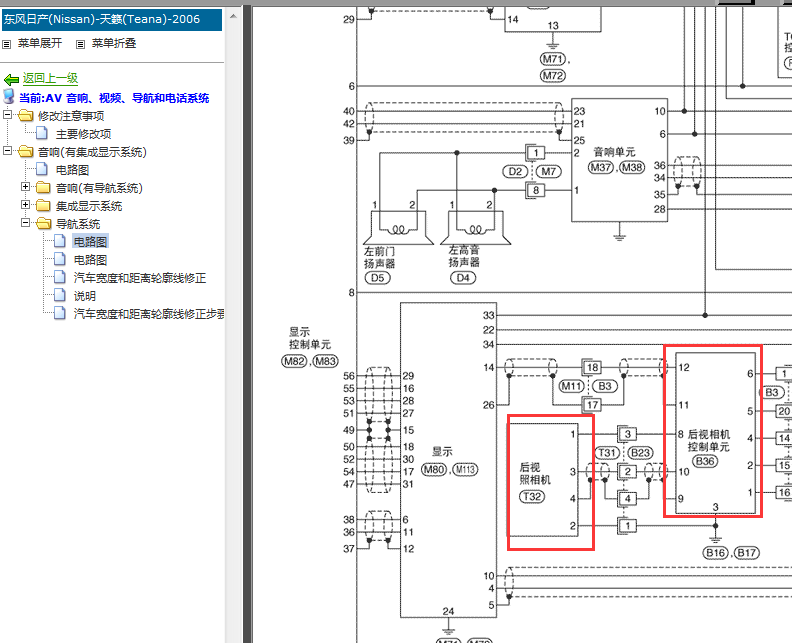Viewport: 792px width, 643px height.
Task: Click the B16 B17 ground connector label
Action: 731,553
